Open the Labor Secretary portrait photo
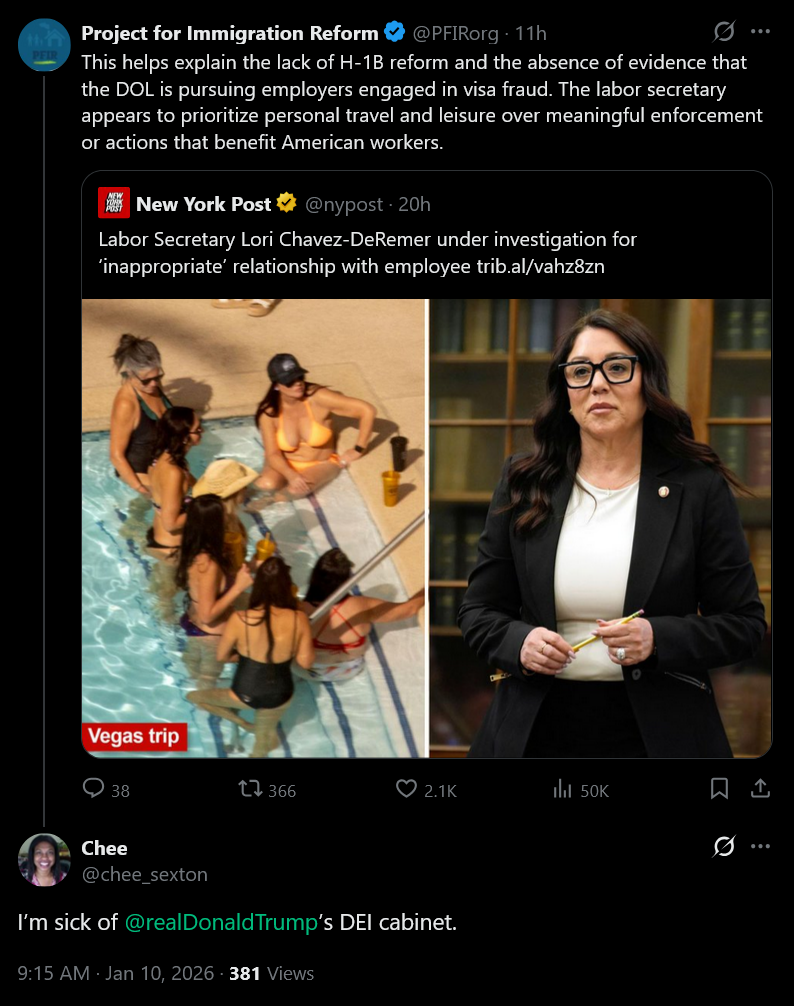This screenshot has width=794, height=1006. 600,528
